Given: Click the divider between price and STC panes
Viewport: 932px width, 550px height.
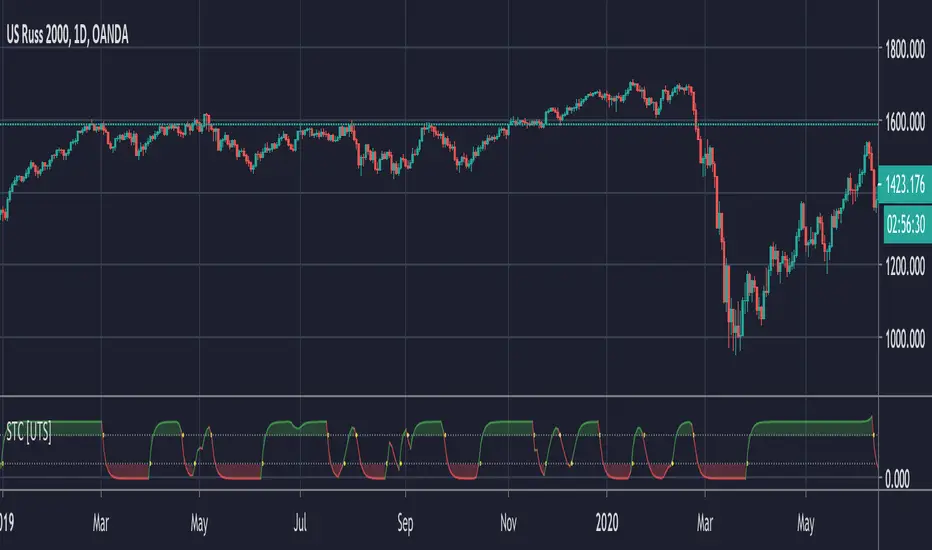Looking at the screenshot, I should [440, 397].
